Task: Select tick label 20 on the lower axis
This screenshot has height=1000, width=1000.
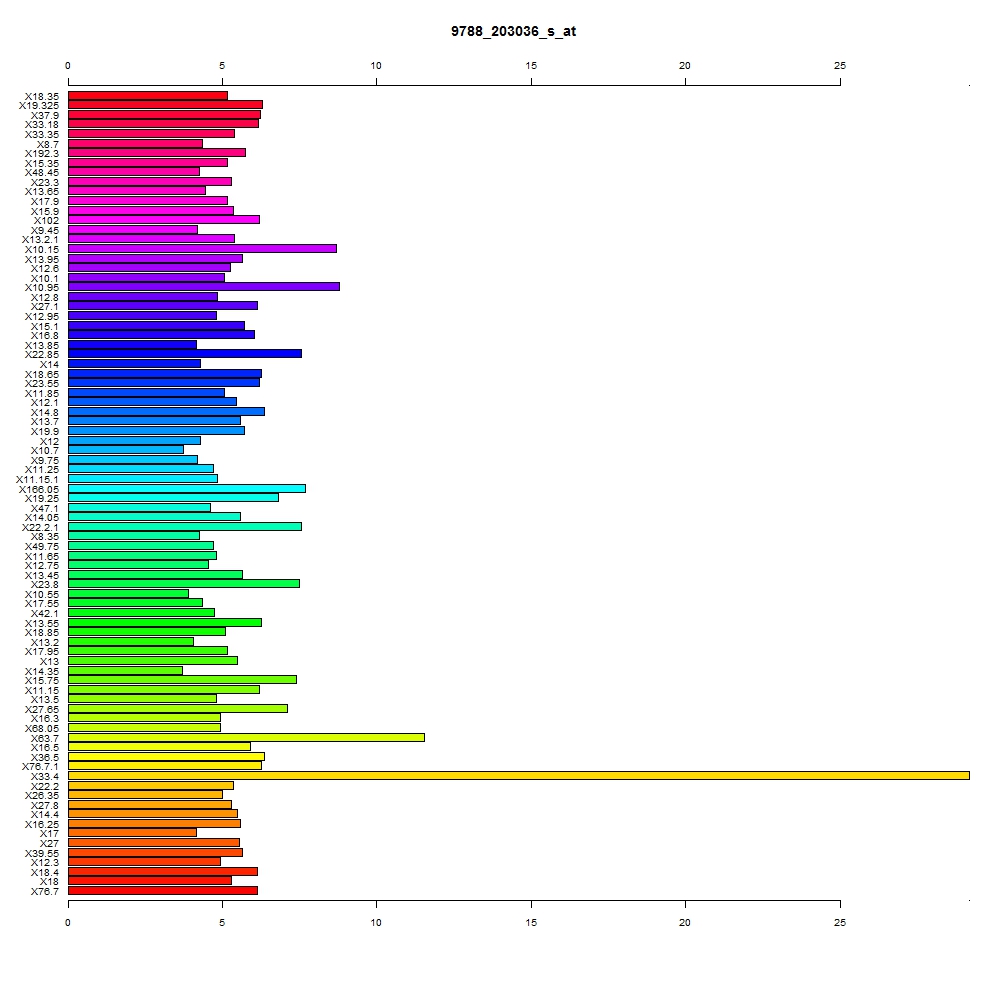Action: pyautogui.click(x=685, y=922)
